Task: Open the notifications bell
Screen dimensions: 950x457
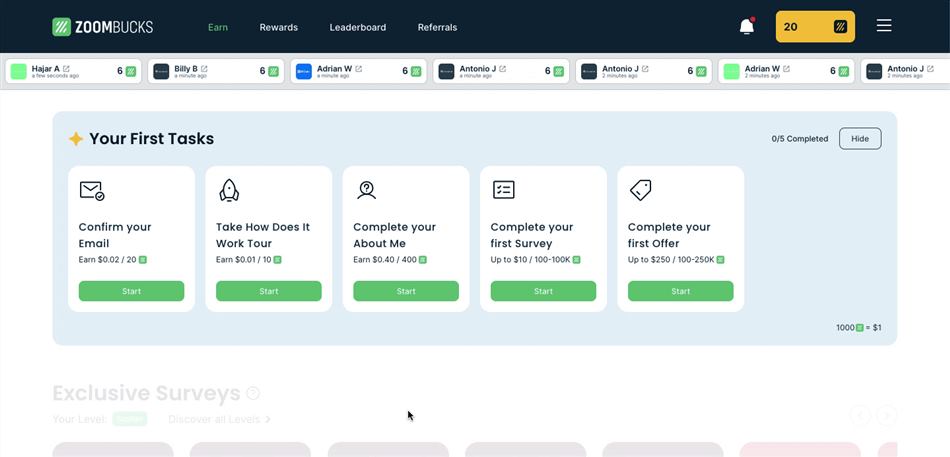Action: click(x=747, y=27)
